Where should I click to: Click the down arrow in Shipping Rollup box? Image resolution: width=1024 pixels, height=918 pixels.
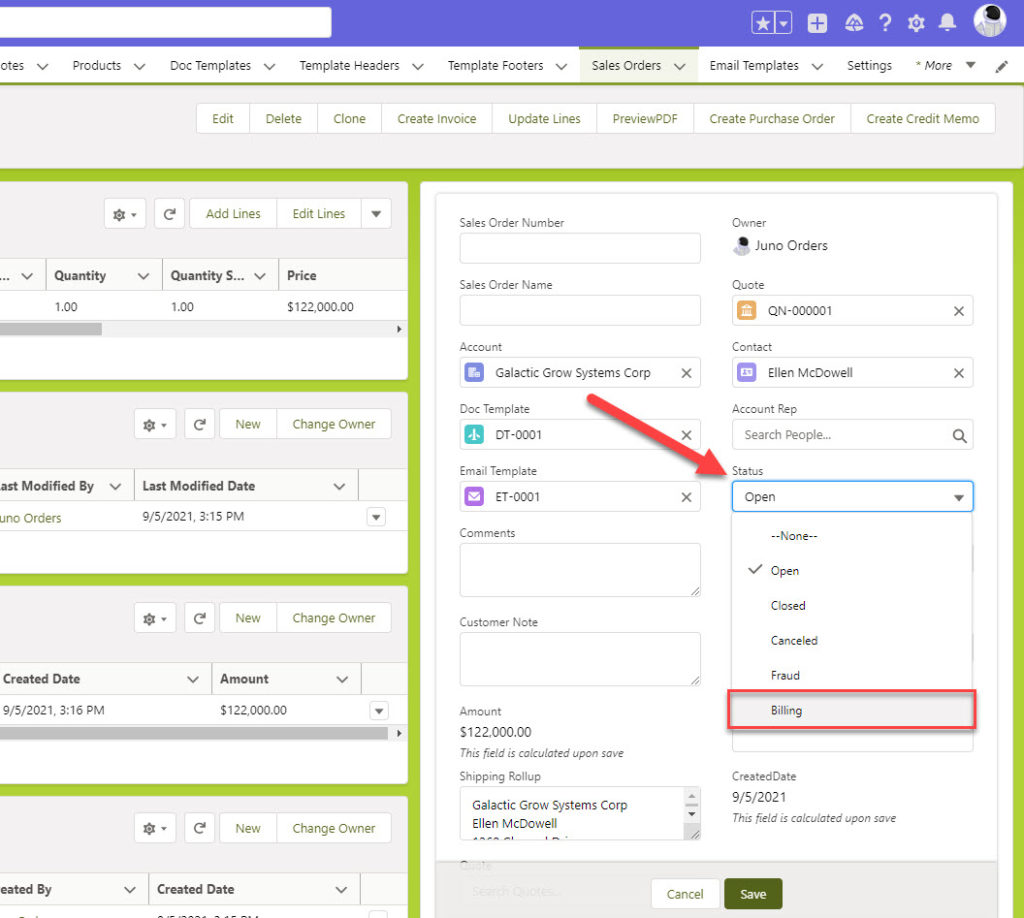[692, 814]
